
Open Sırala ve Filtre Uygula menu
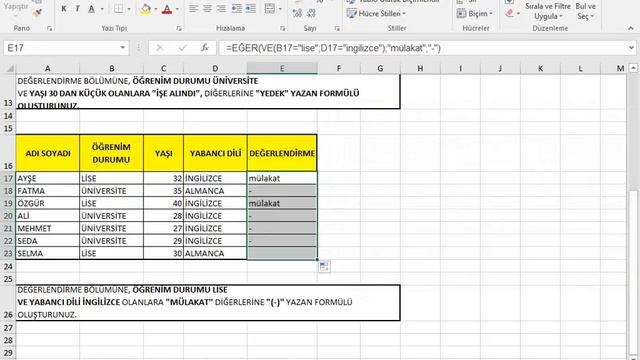[548, 11]
